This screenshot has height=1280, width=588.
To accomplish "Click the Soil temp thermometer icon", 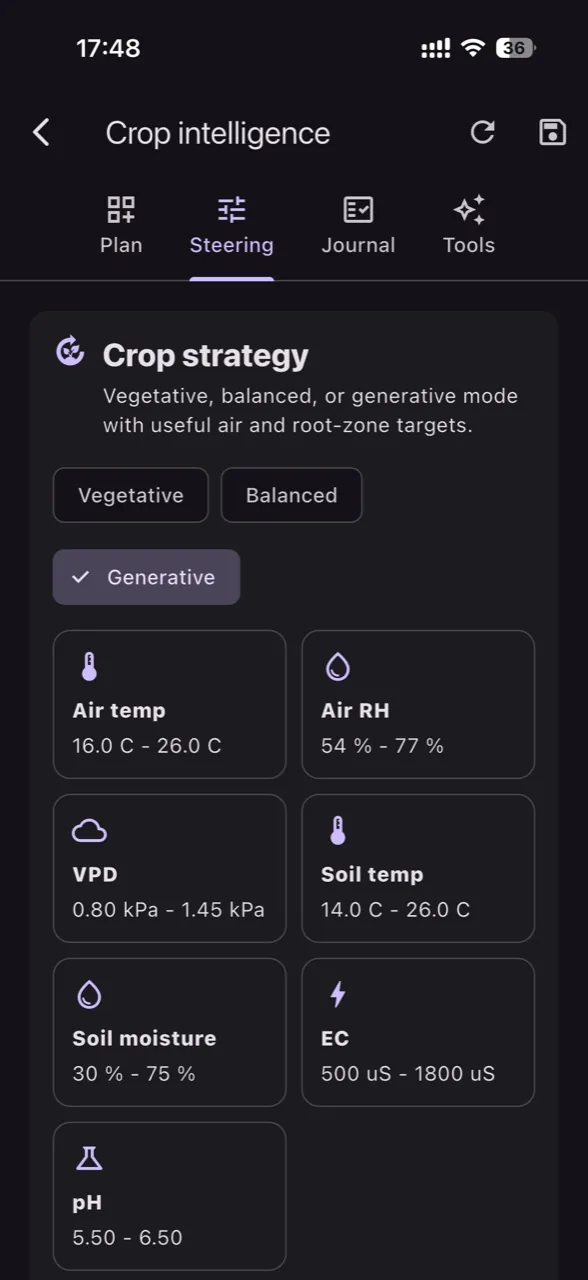I will click(x=338, y=830).
